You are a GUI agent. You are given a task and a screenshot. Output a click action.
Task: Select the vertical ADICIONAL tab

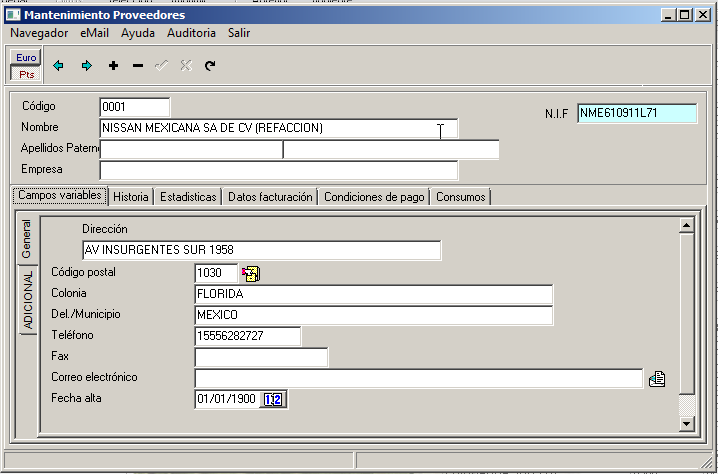pos(28,300)
